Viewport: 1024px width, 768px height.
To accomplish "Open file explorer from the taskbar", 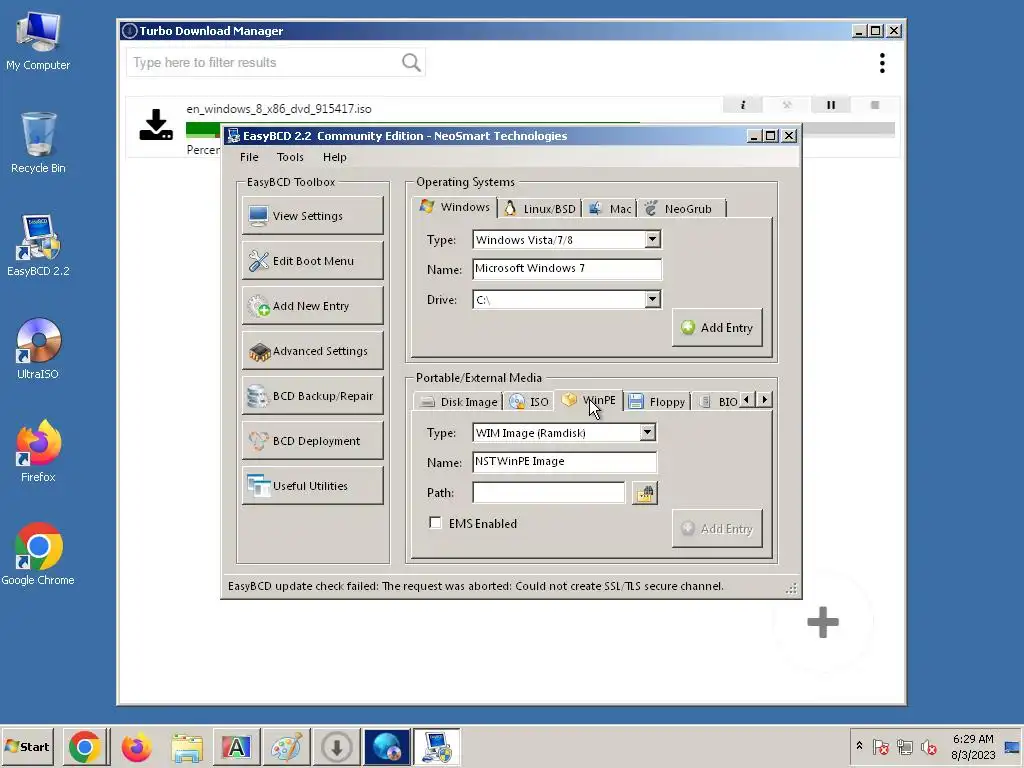I will (187, 747).
